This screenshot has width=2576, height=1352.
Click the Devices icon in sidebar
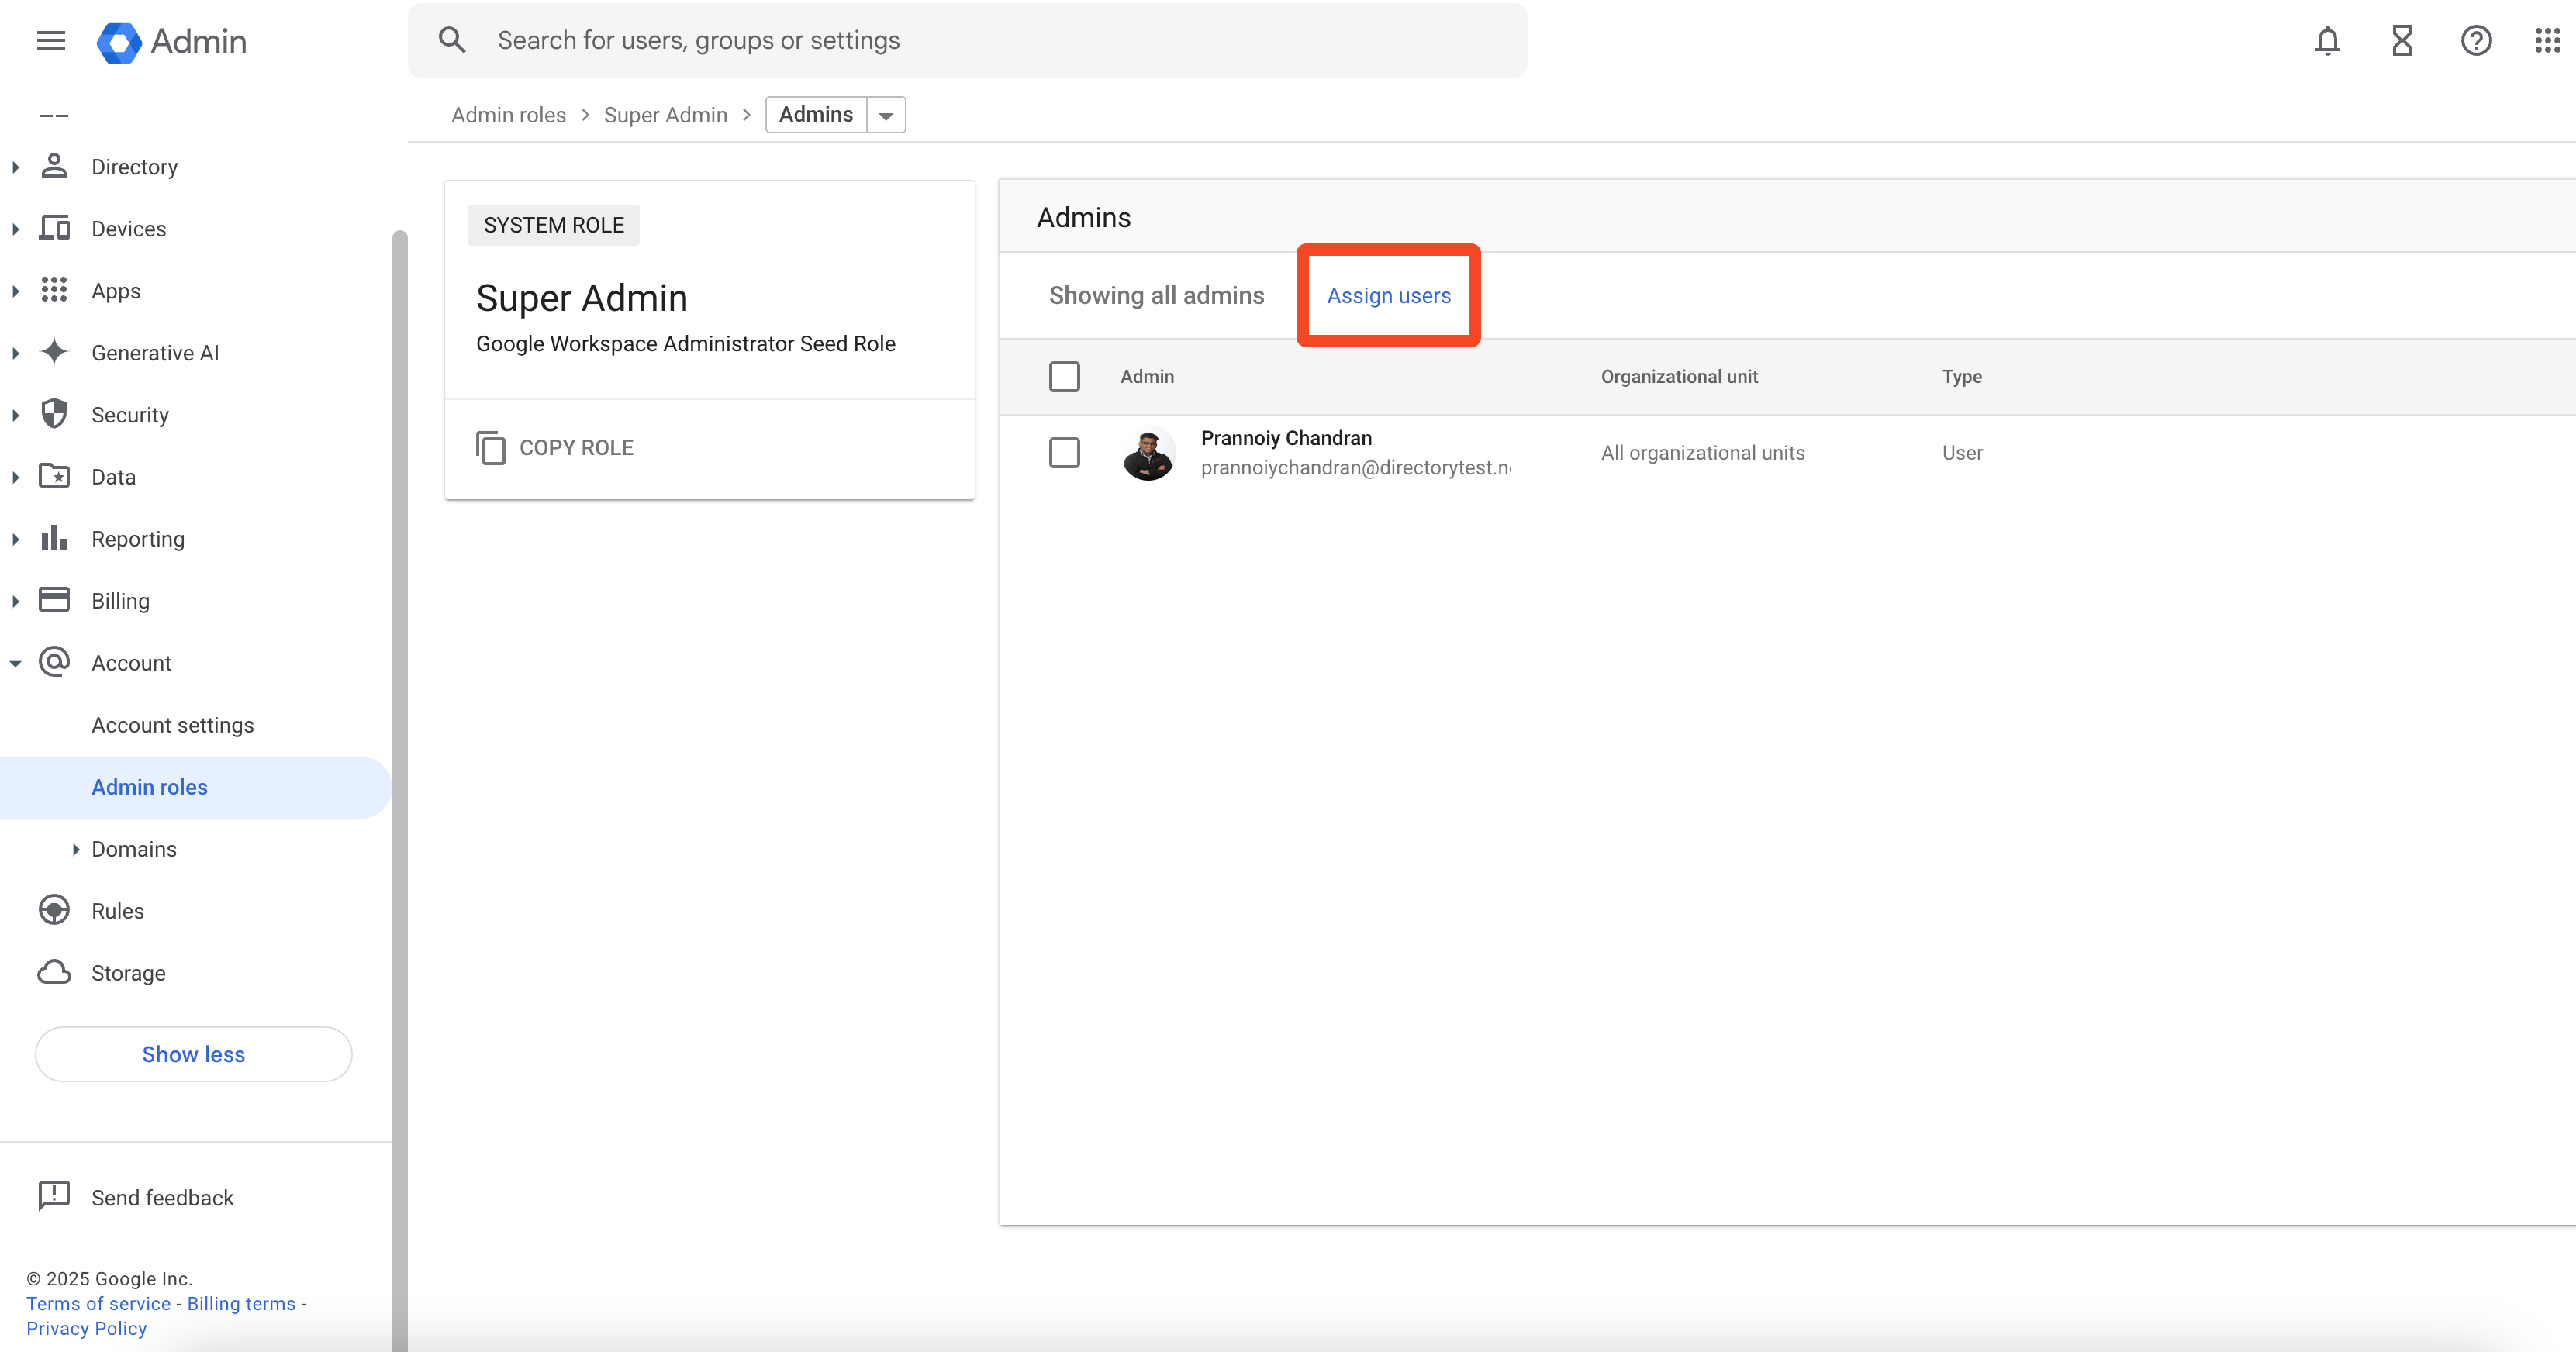pyautogui.click(x=54, y=228)
